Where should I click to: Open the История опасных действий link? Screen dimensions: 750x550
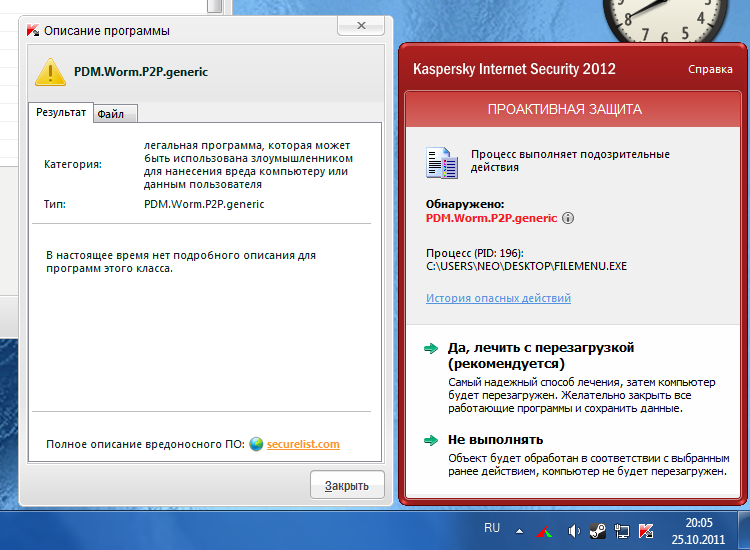tap(498, 298)
